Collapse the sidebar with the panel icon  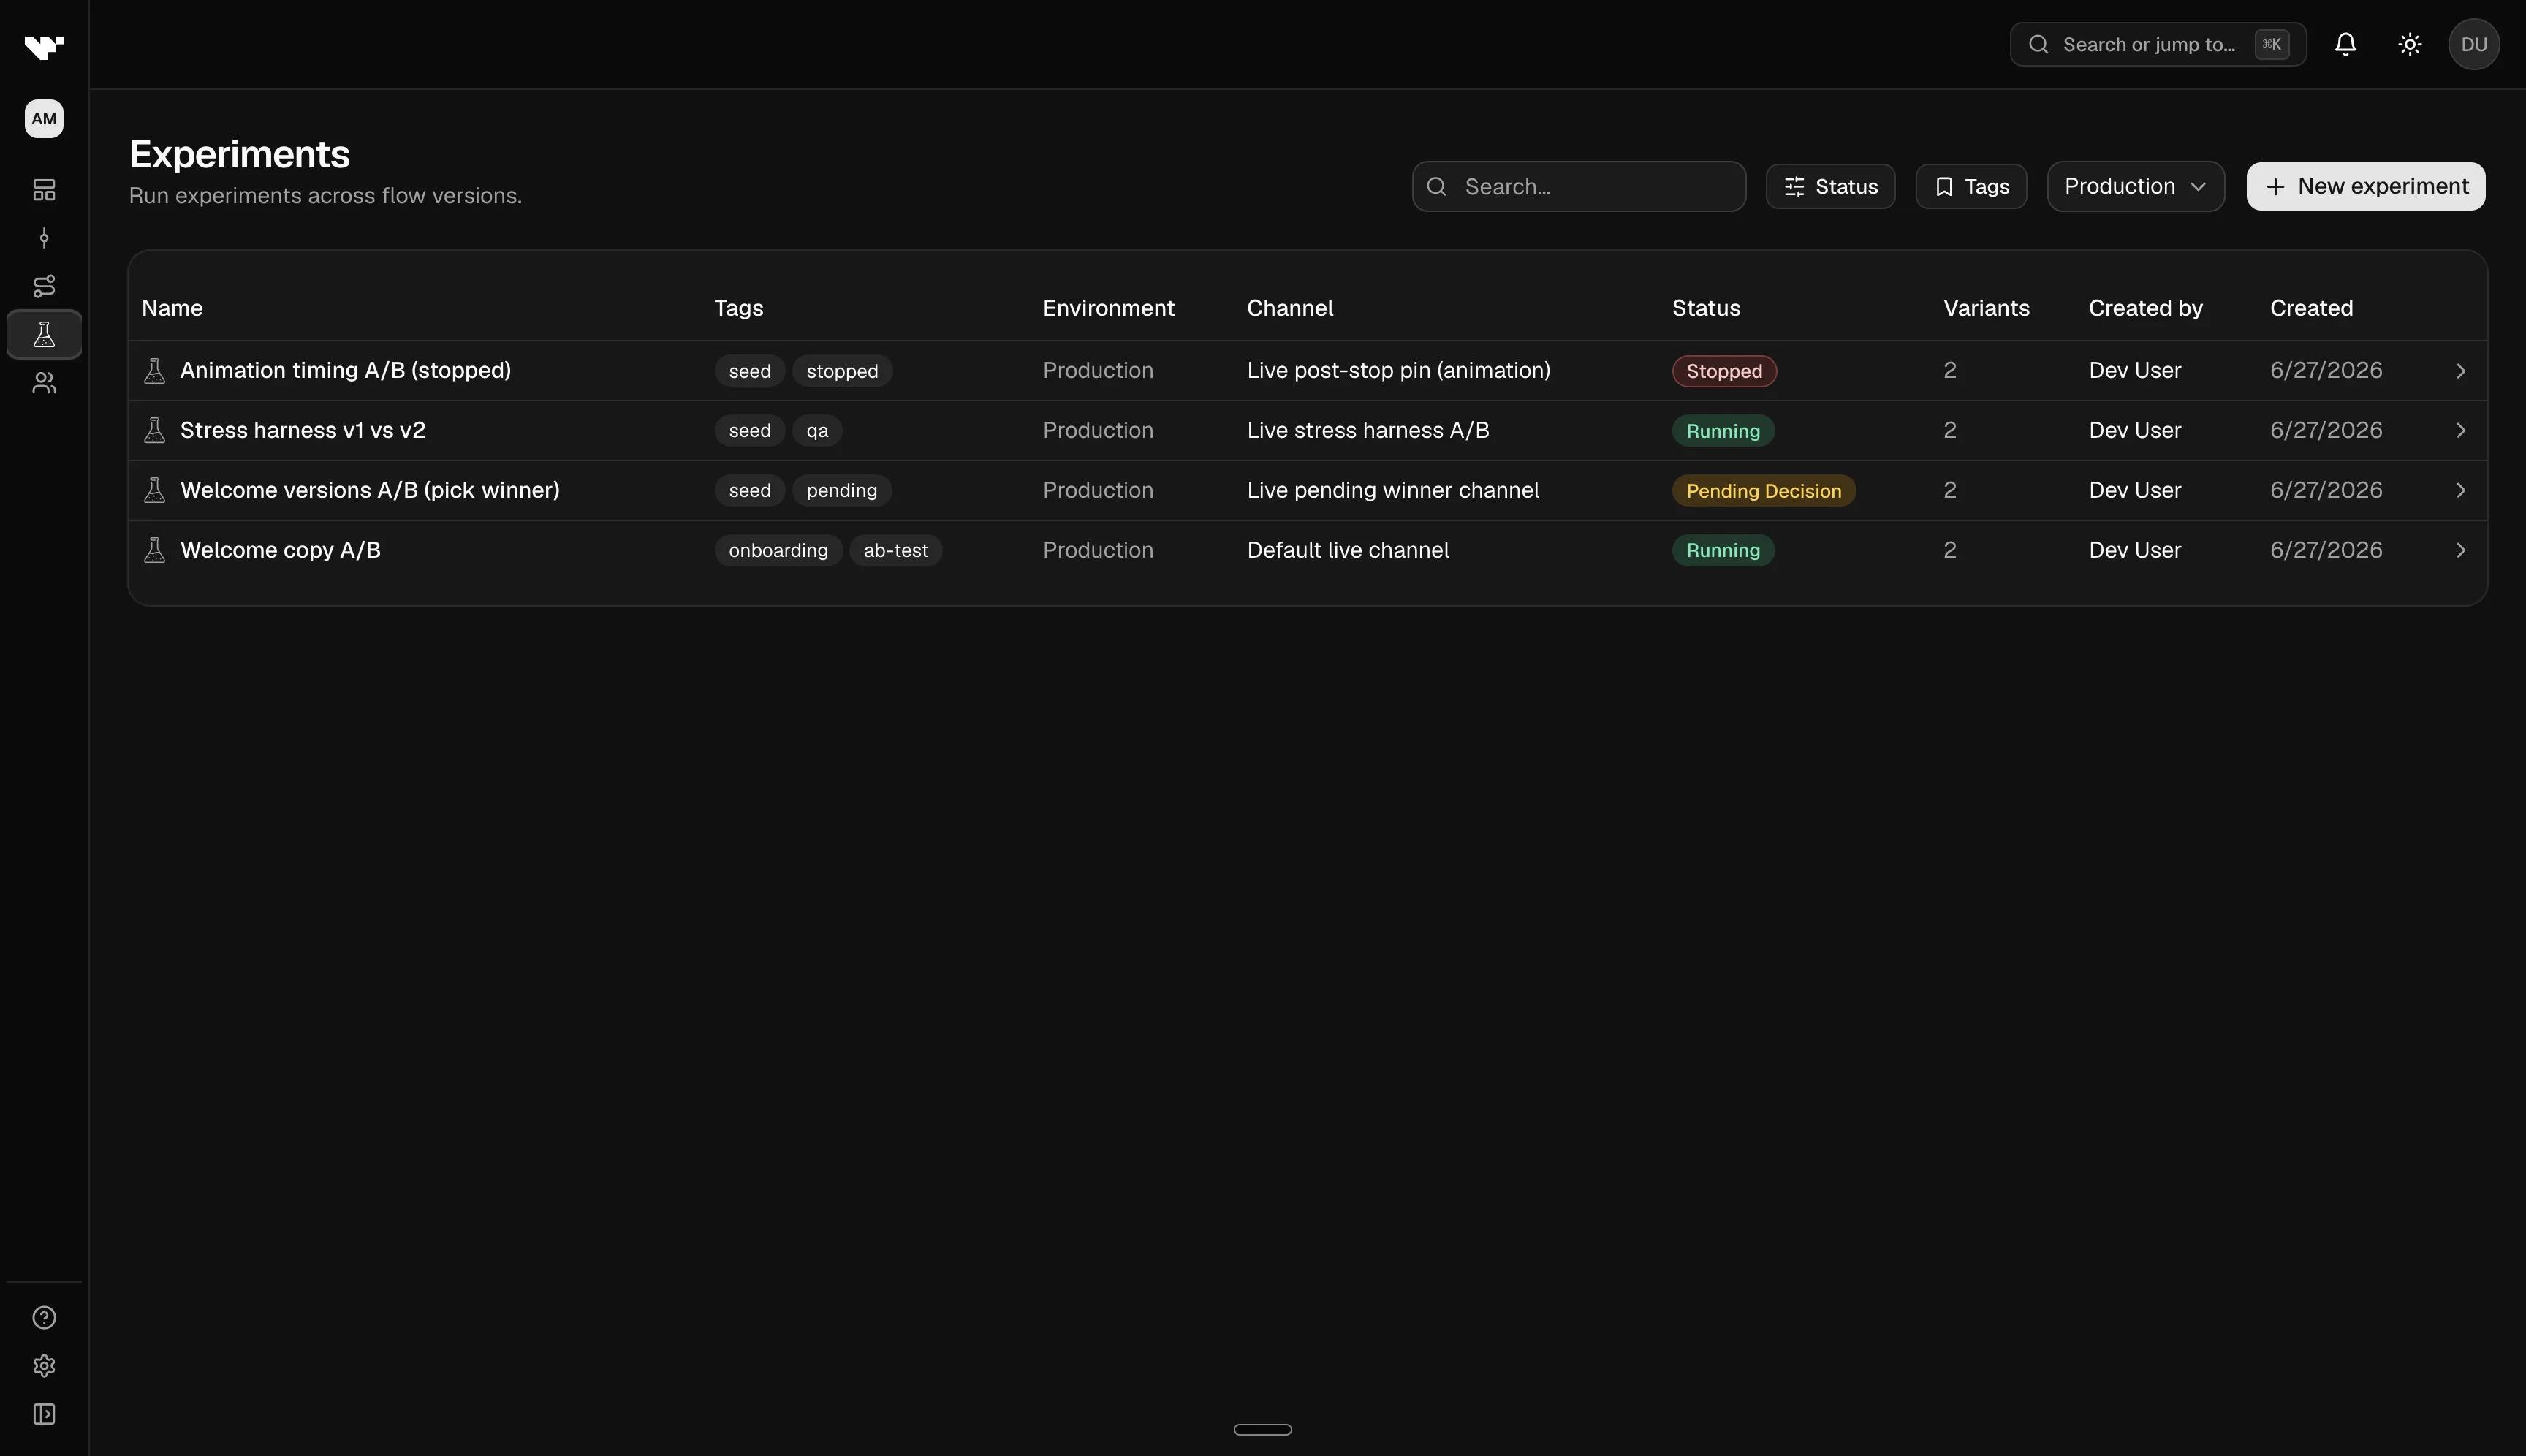pyautogui.click(x=44, y=1413)
